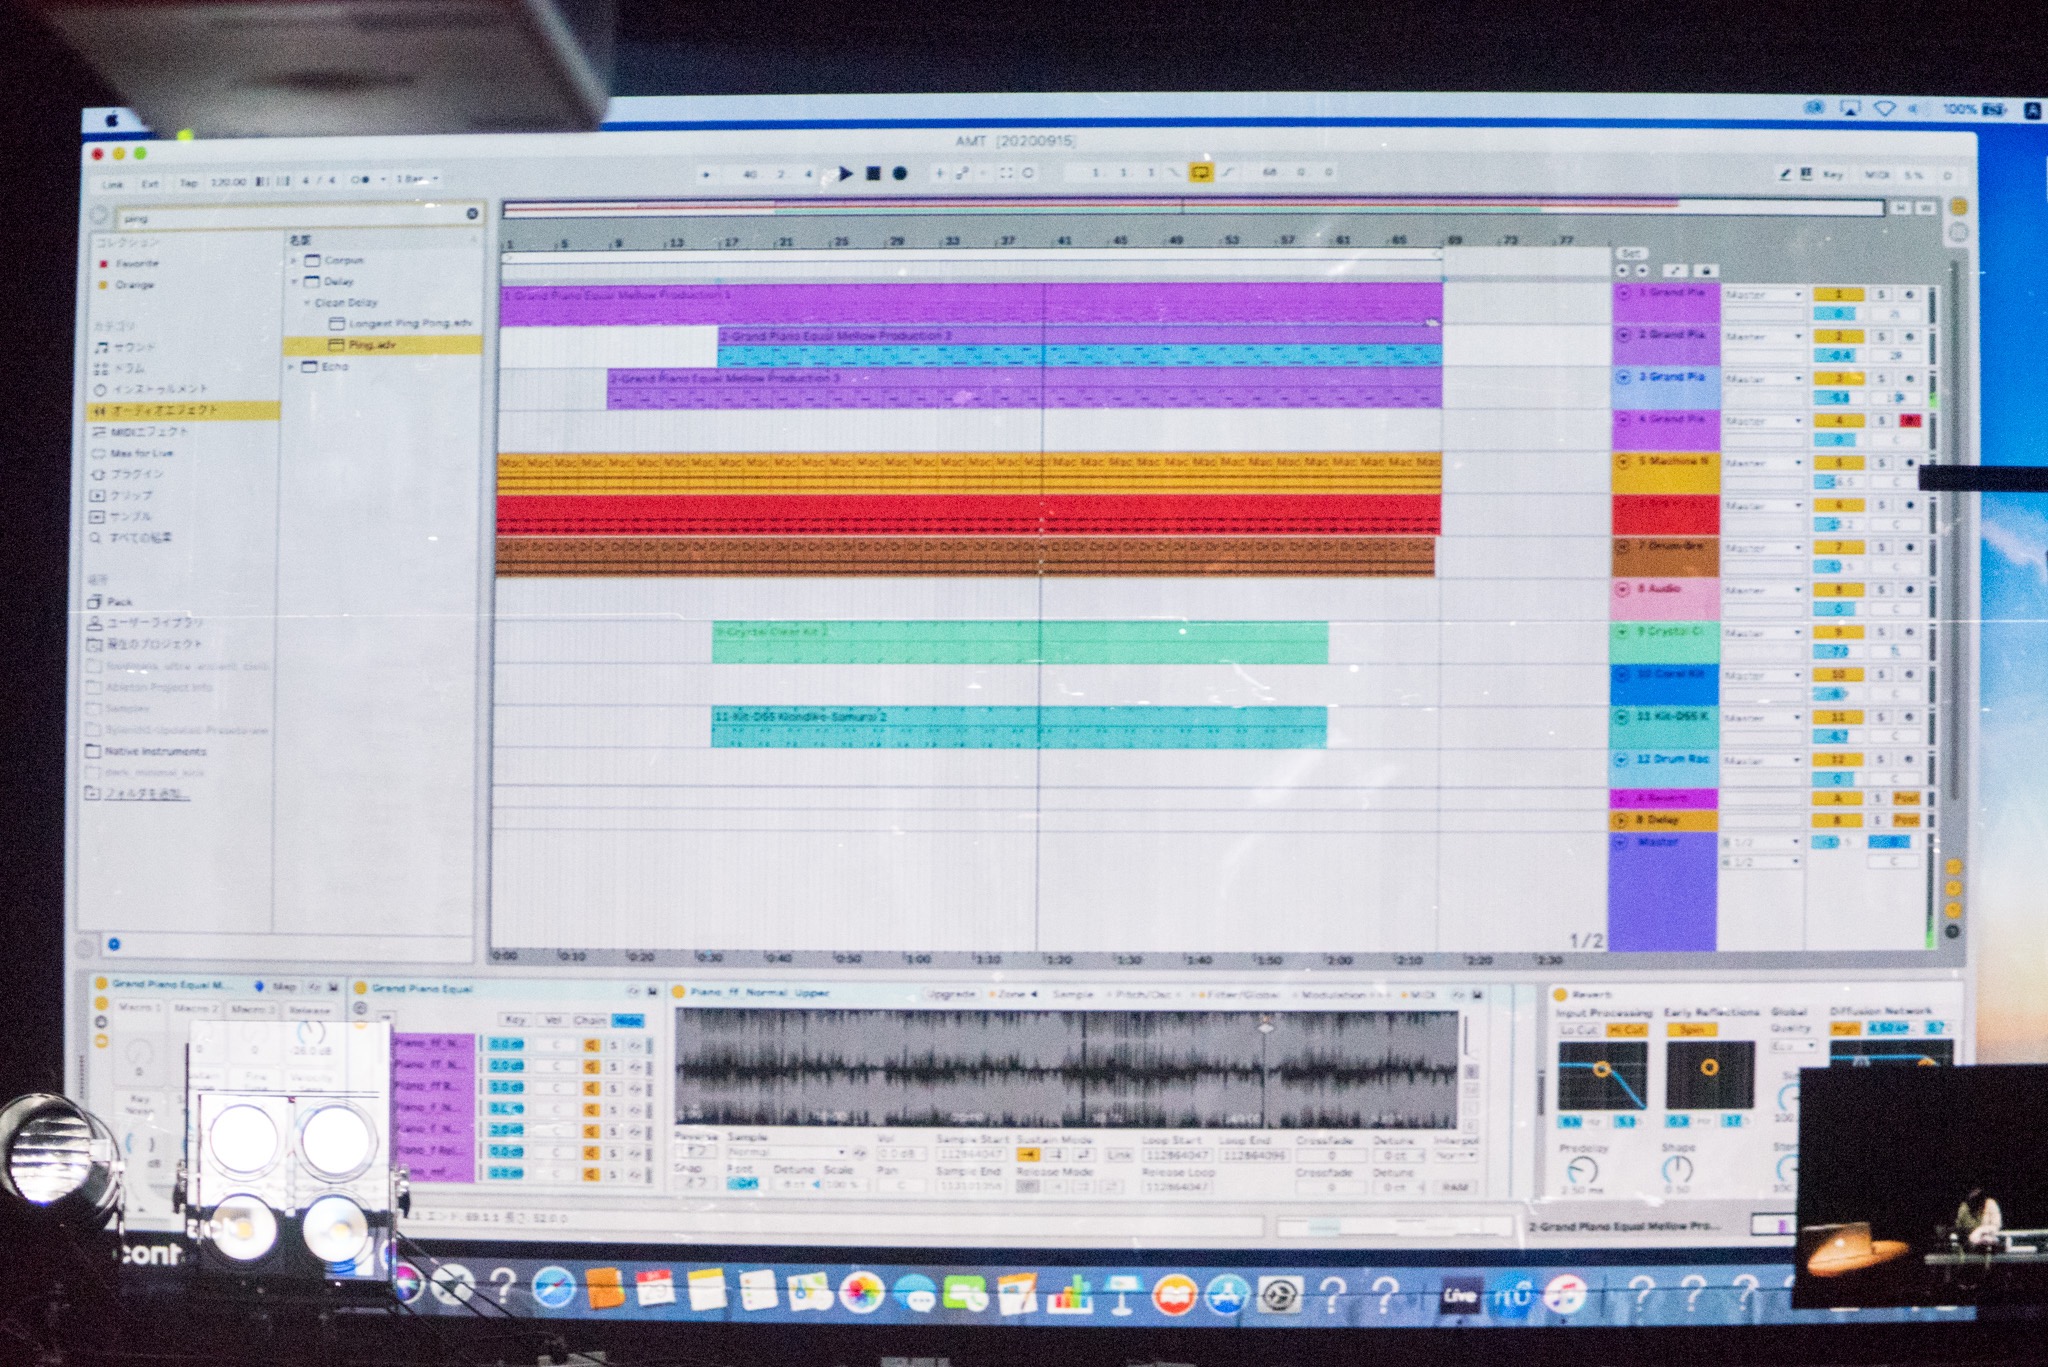Open the Sampler Zone tab
This screenshot has height=1367, width=2048.
pos(1014,994)
